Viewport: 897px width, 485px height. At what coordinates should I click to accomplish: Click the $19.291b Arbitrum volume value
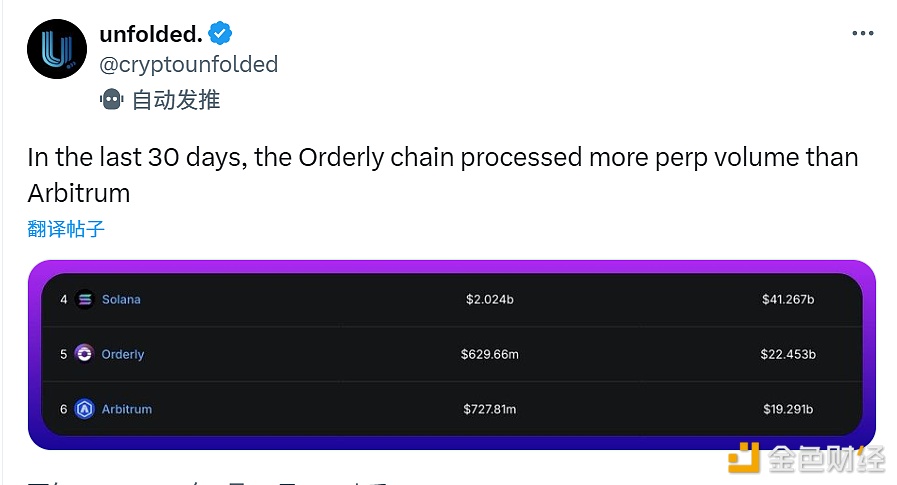[x=788, y=409]
